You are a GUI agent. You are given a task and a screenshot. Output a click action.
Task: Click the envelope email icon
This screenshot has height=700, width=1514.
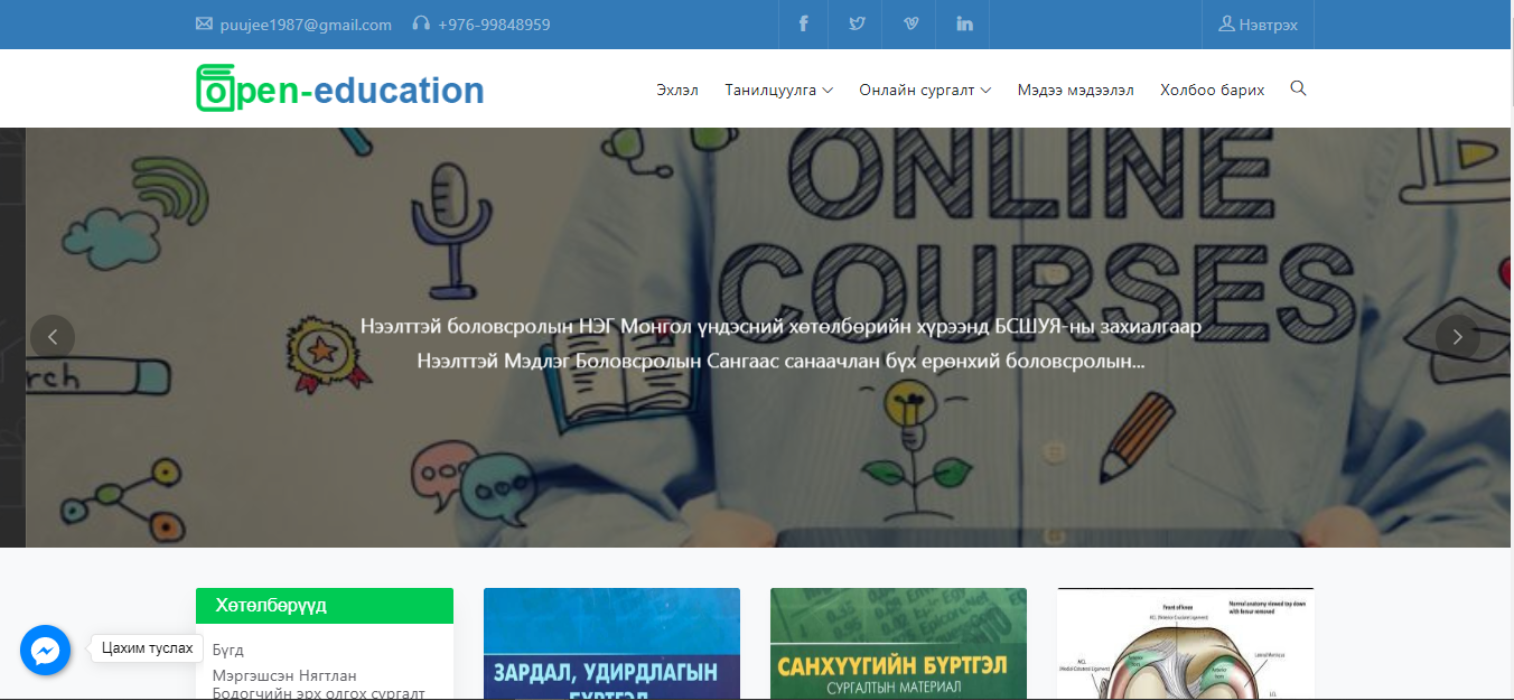pyautogui.click(x=204, y=24)
